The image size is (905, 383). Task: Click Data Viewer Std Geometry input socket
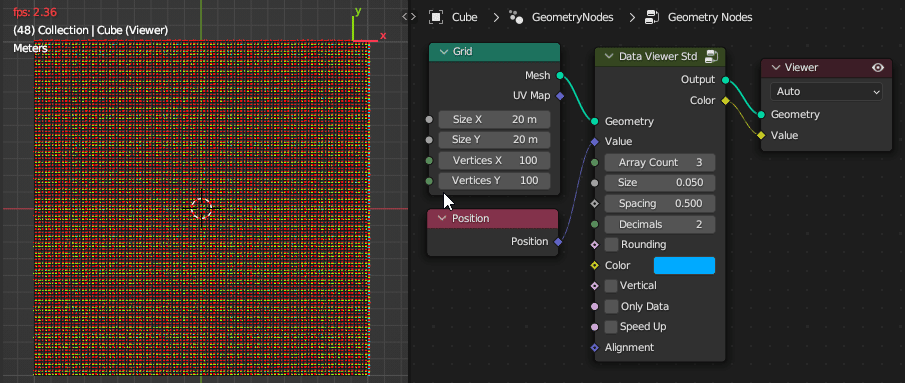tap(595, 121)
